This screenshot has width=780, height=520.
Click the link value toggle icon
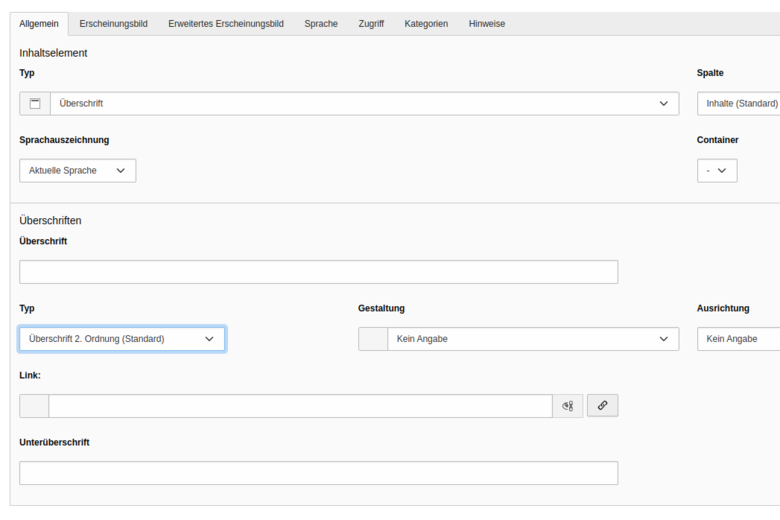coord(568,406)
